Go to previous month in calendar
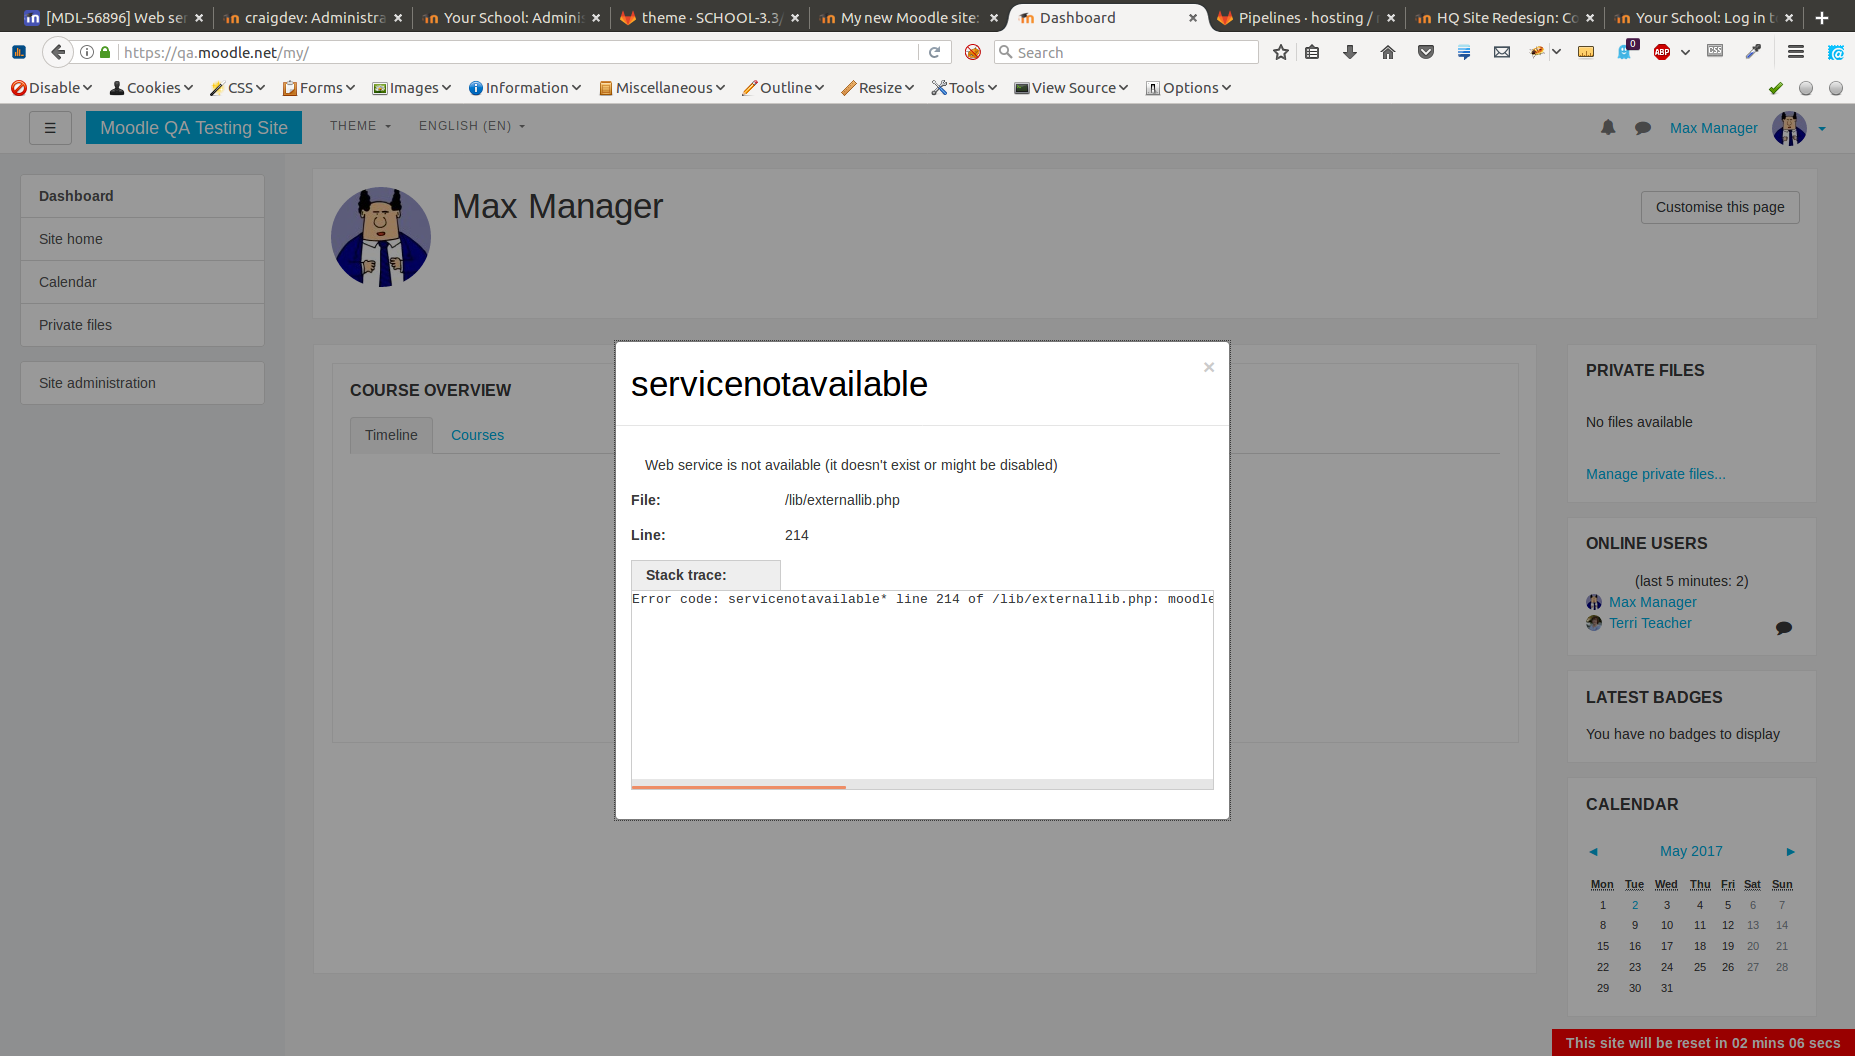The width and height of the screenshot is (1855, 1056). [x=1593, y=852]
